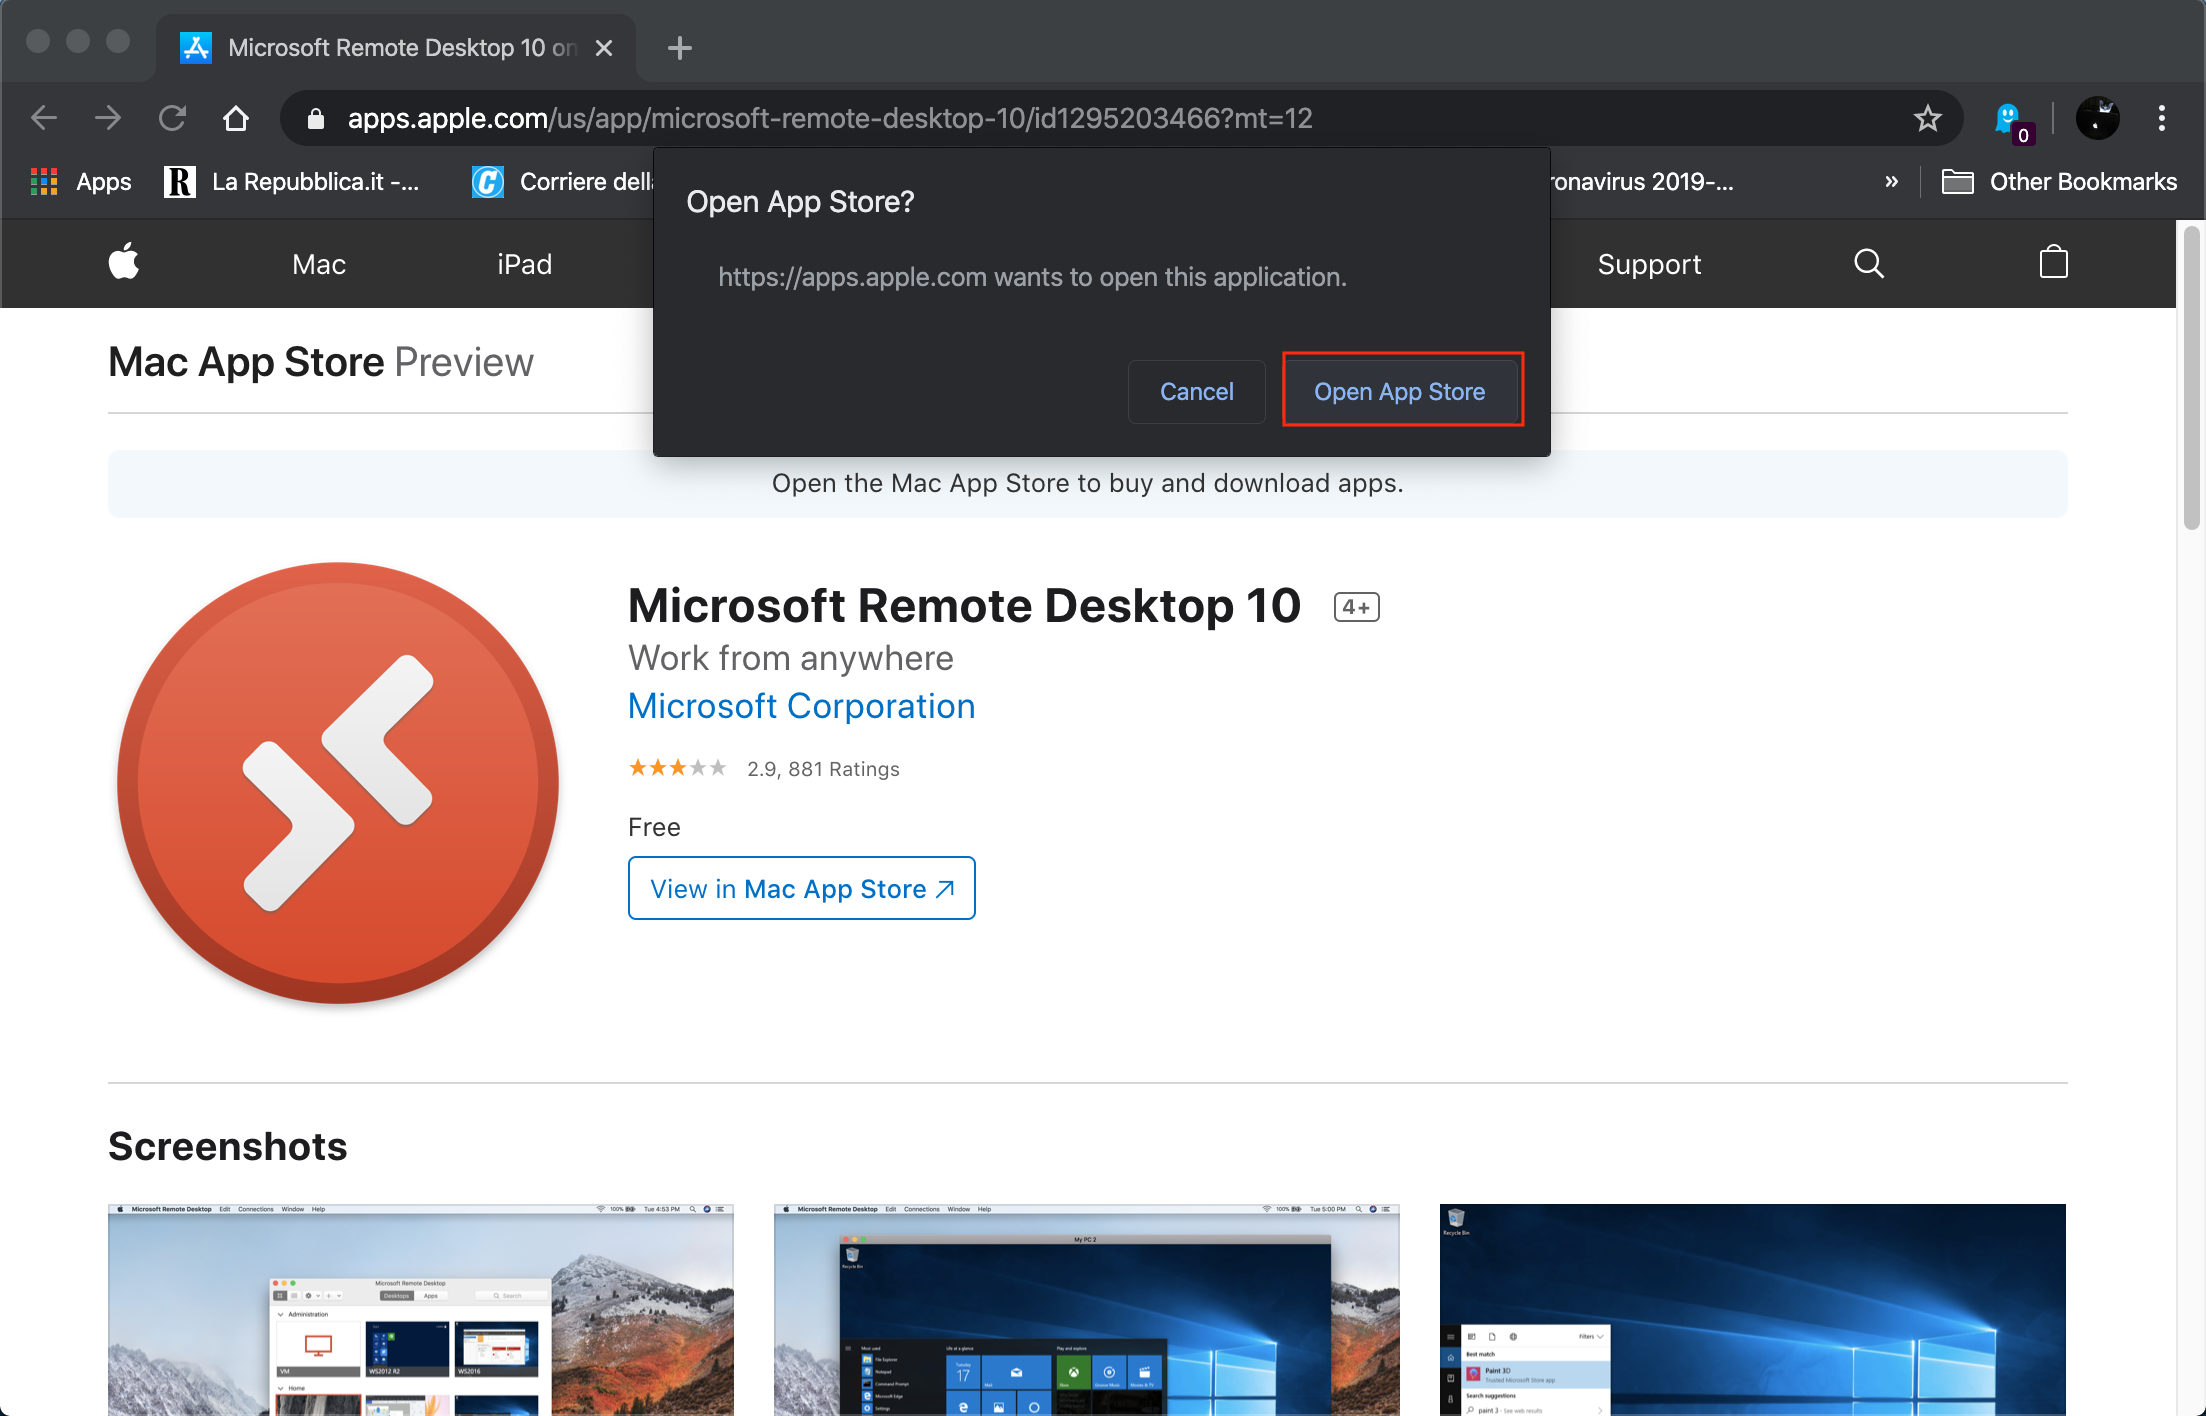Click the Apple site search icon
Screen dimensions: 2206x1416
pos(1868,263)
